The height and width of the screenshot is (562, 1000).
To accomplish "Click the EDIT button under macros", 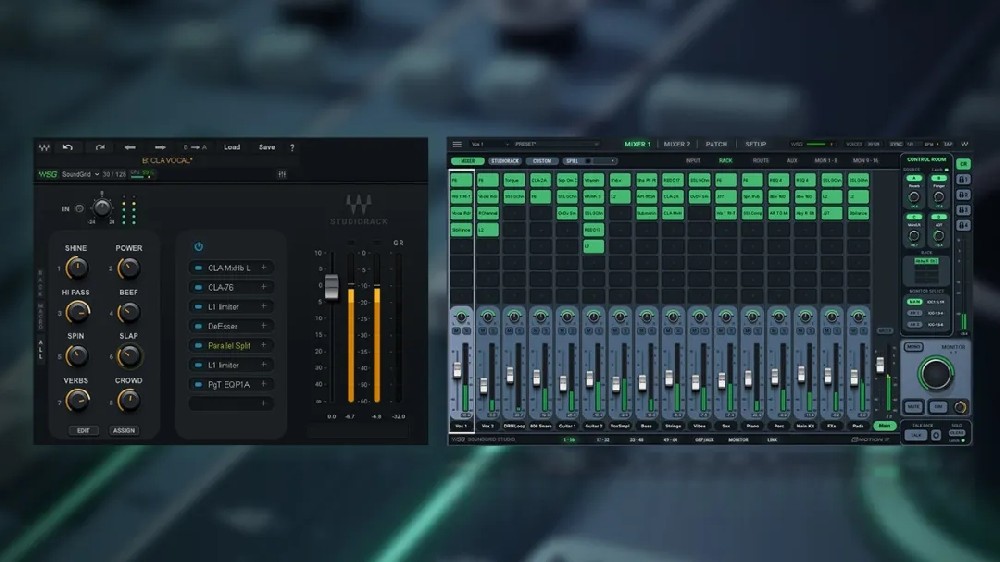I will tap(83, 431).
